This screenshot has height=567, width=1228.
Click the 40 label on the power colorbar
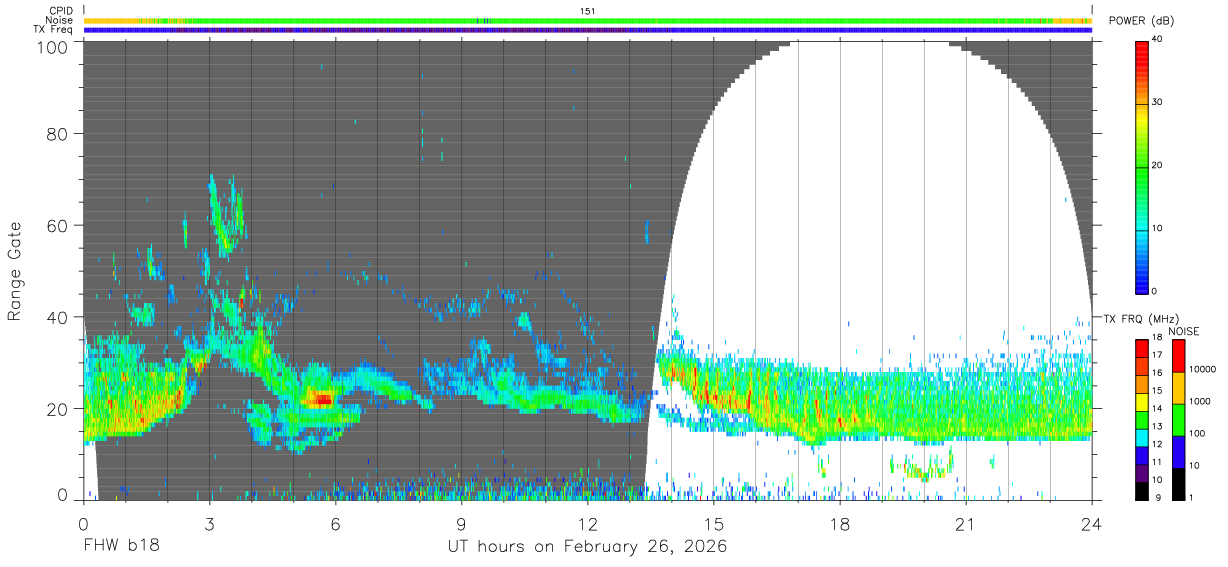click(x=1157, y=40)
